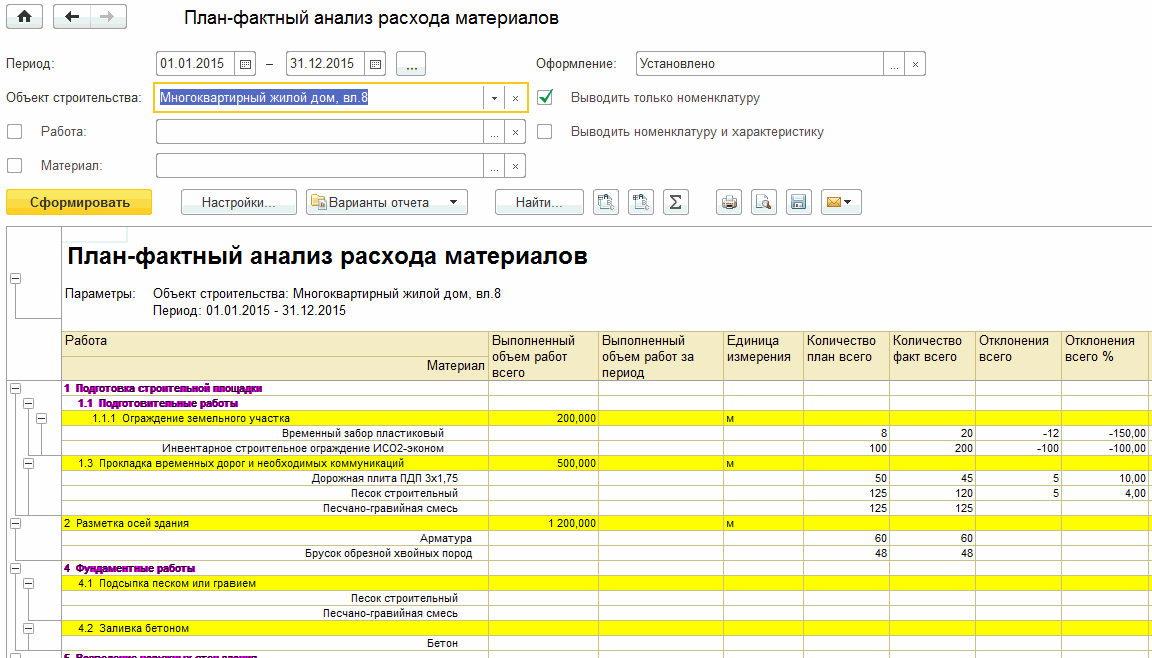
Task: Open the email send dropdown
Action: [x=841, y=202]
